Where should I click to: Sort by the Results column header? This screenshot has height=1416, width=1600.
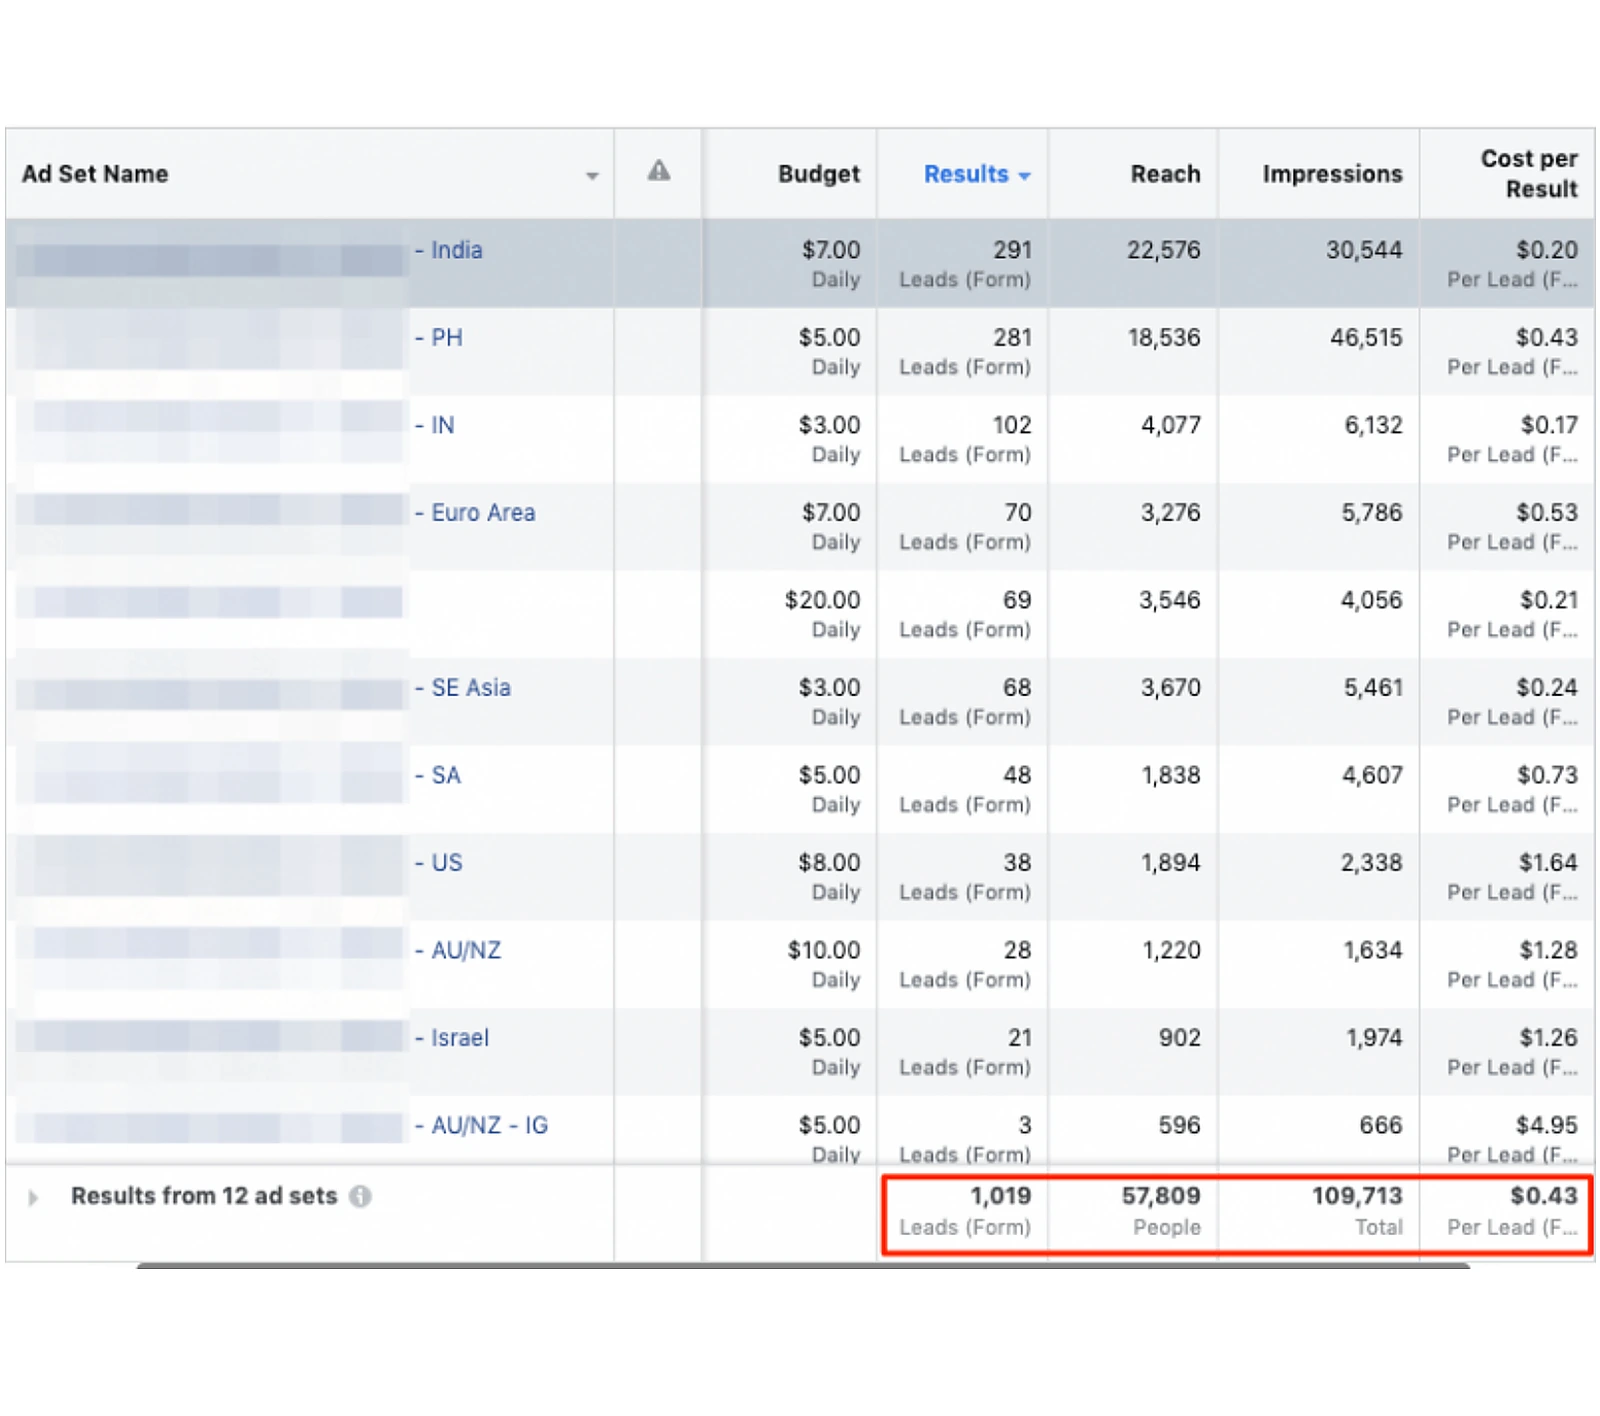(x=976, y=174)
